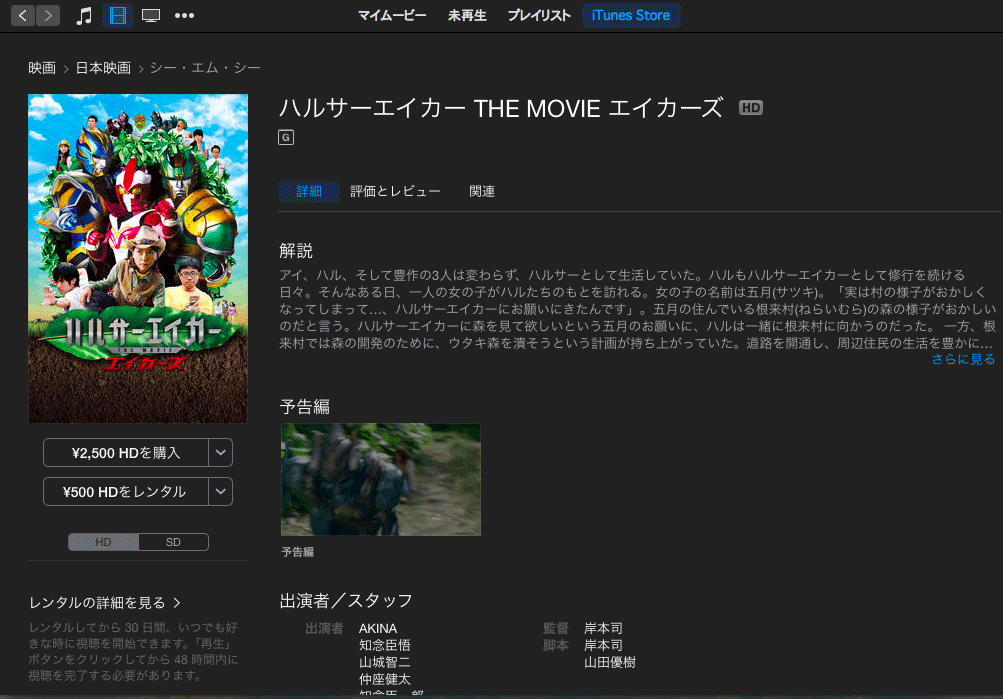Click the G rating badge
Image resolution: width=1003 pixels, height=699 pixels.
(x=286, y=137)
